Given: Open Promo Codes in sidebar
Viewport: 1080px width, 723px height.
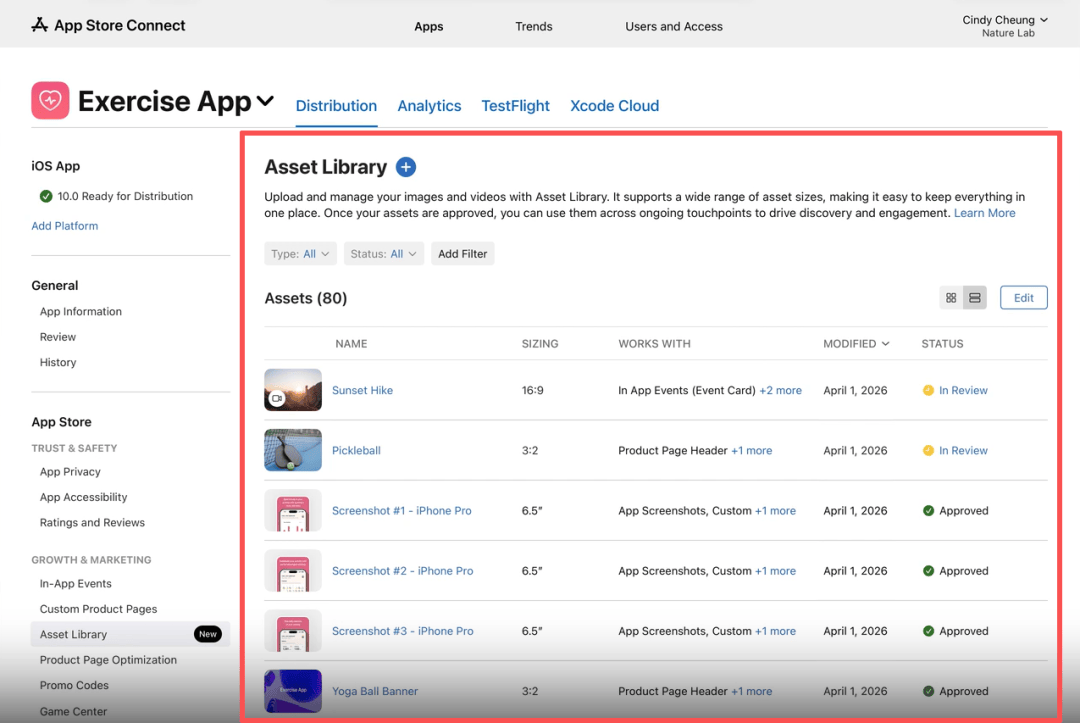Looking at the screenshot, I should point(74,685).
